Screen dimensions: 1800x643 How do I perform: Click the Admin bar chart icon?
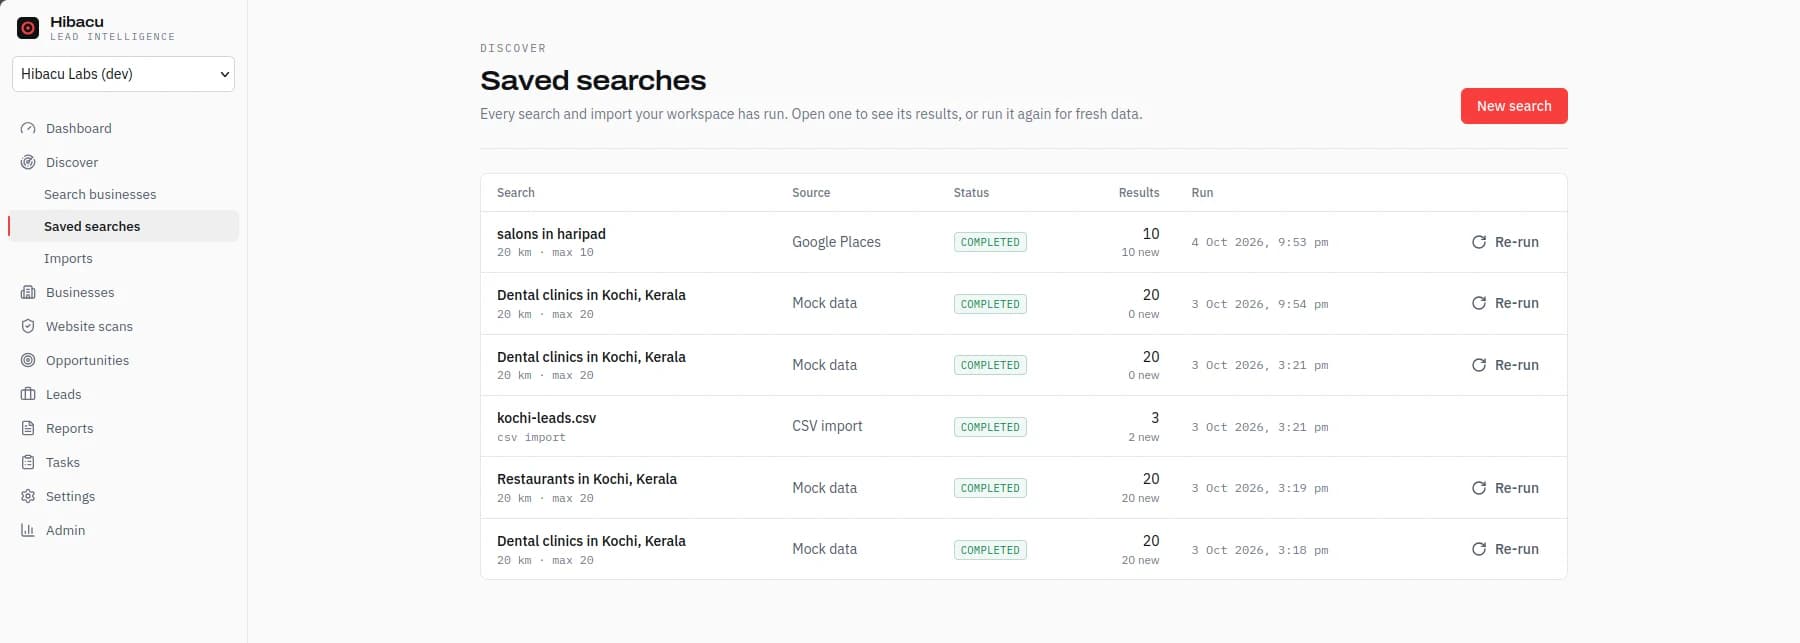(x=28, y=530)
